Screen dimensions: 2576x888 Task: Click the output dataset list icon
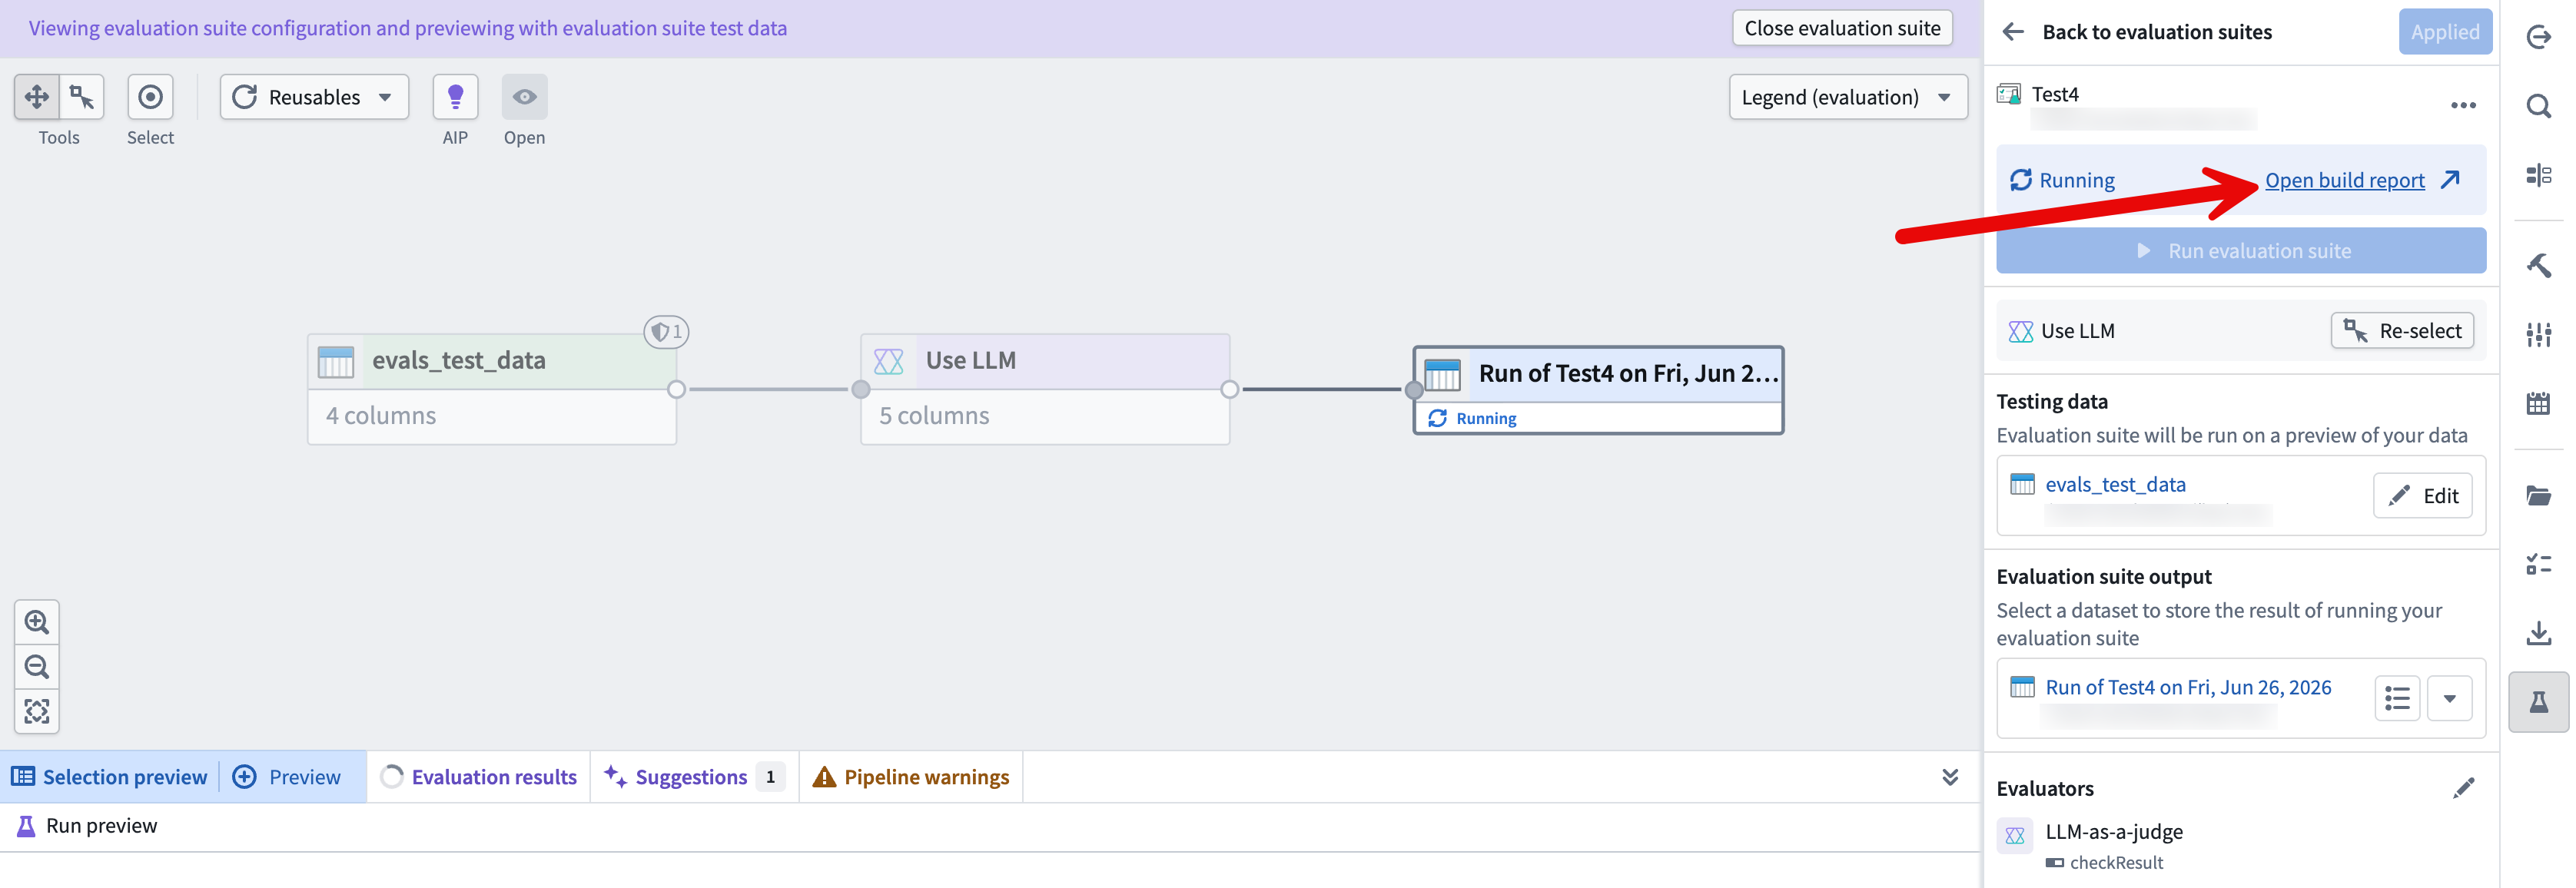2397,698
